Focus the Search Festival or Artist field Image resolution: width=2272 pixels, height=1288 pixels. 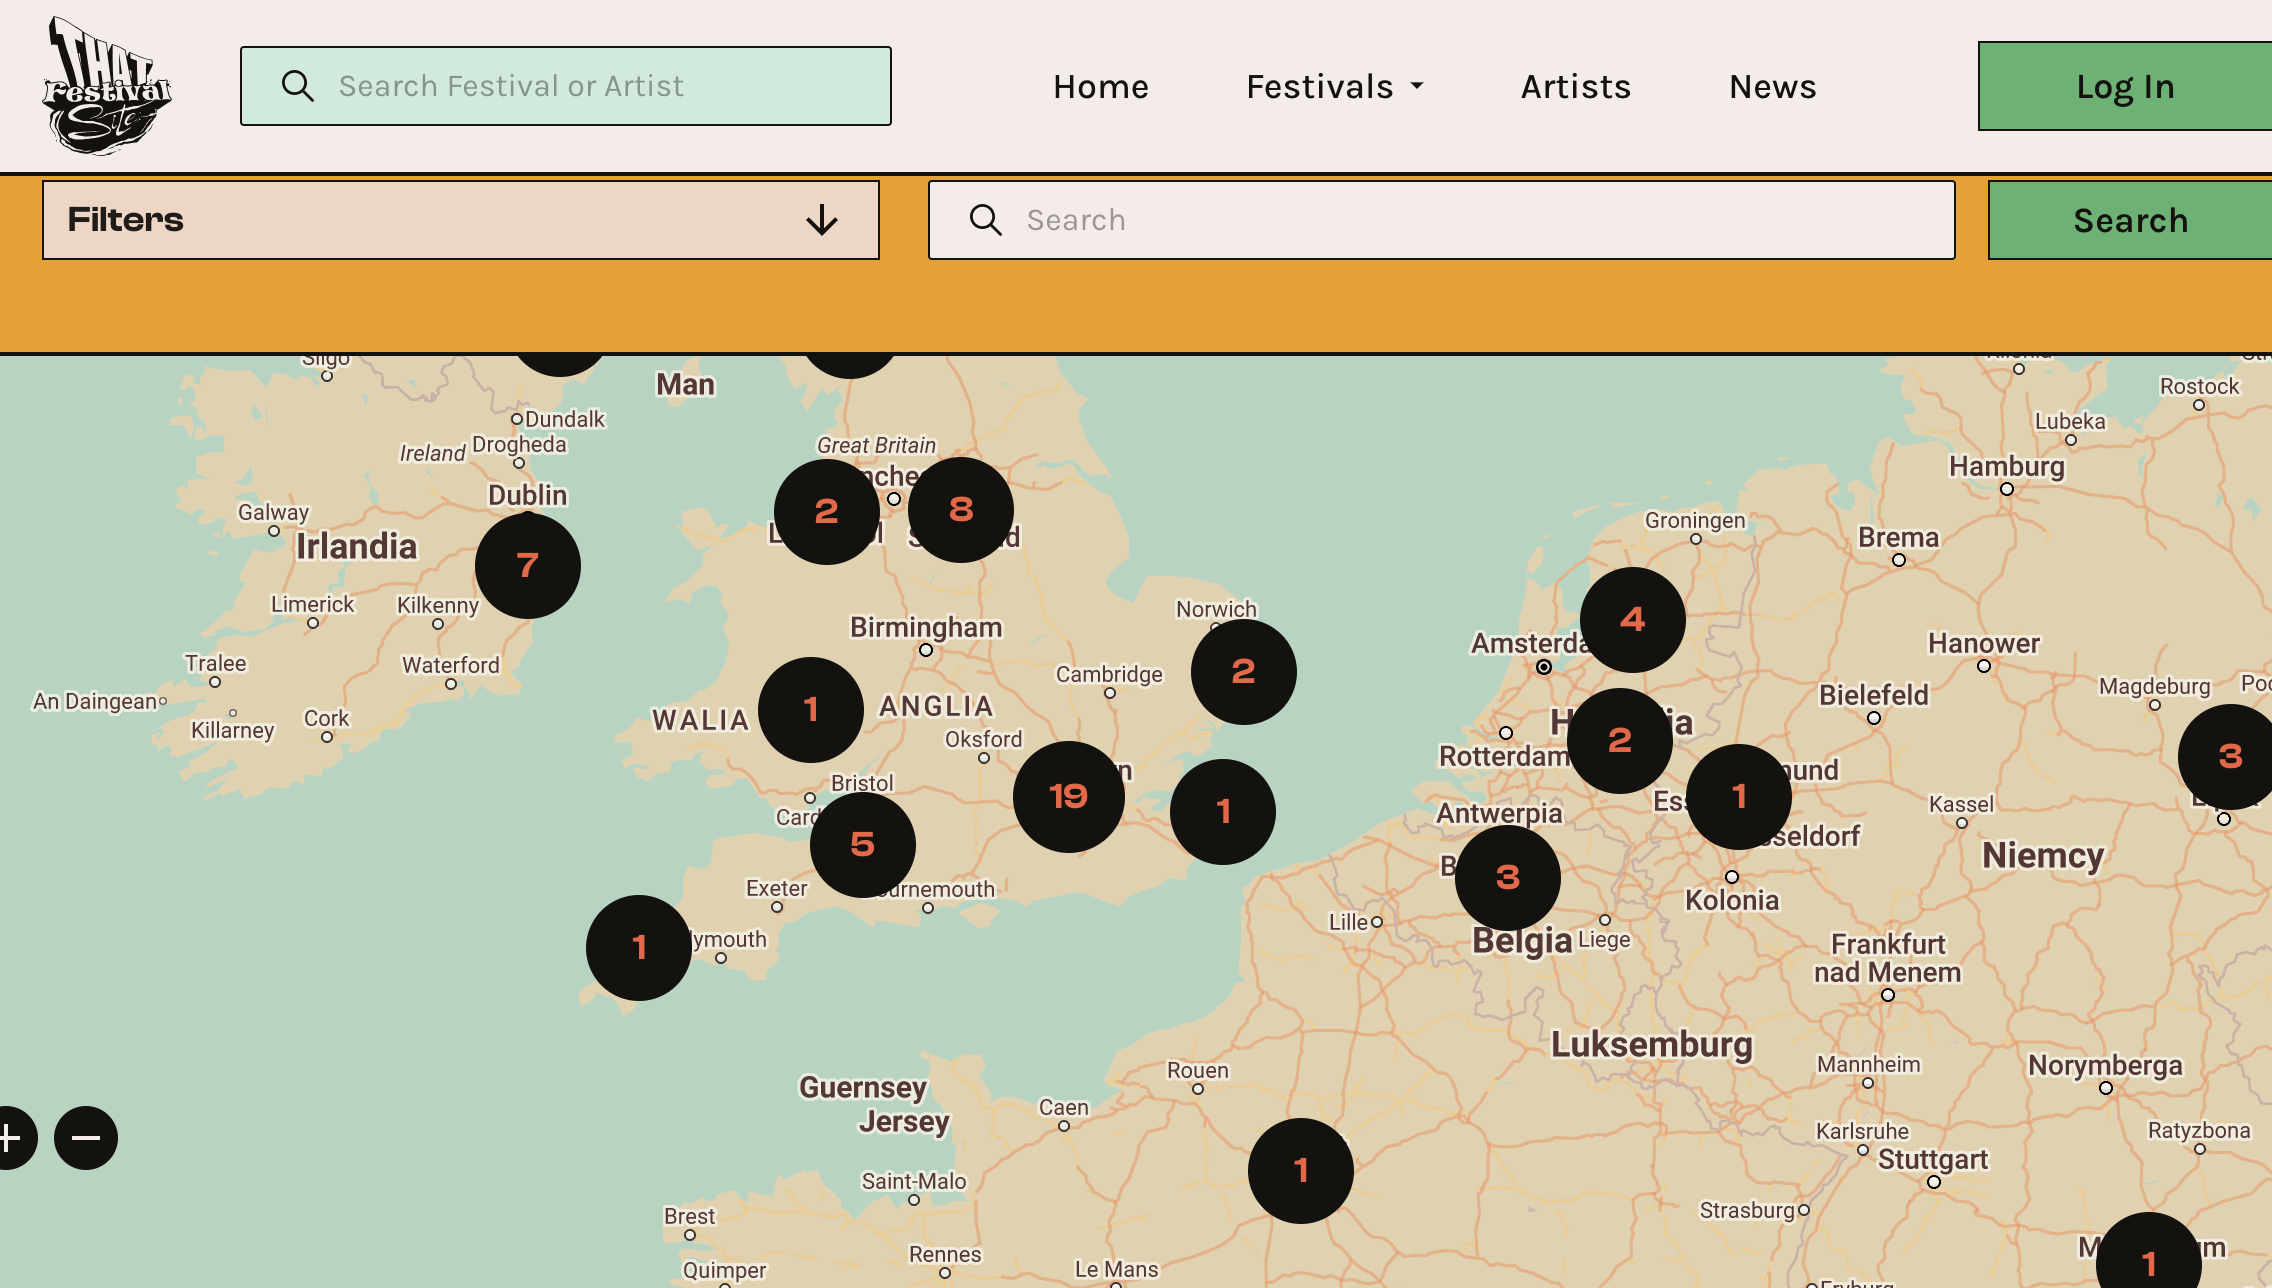pos(566,86)
